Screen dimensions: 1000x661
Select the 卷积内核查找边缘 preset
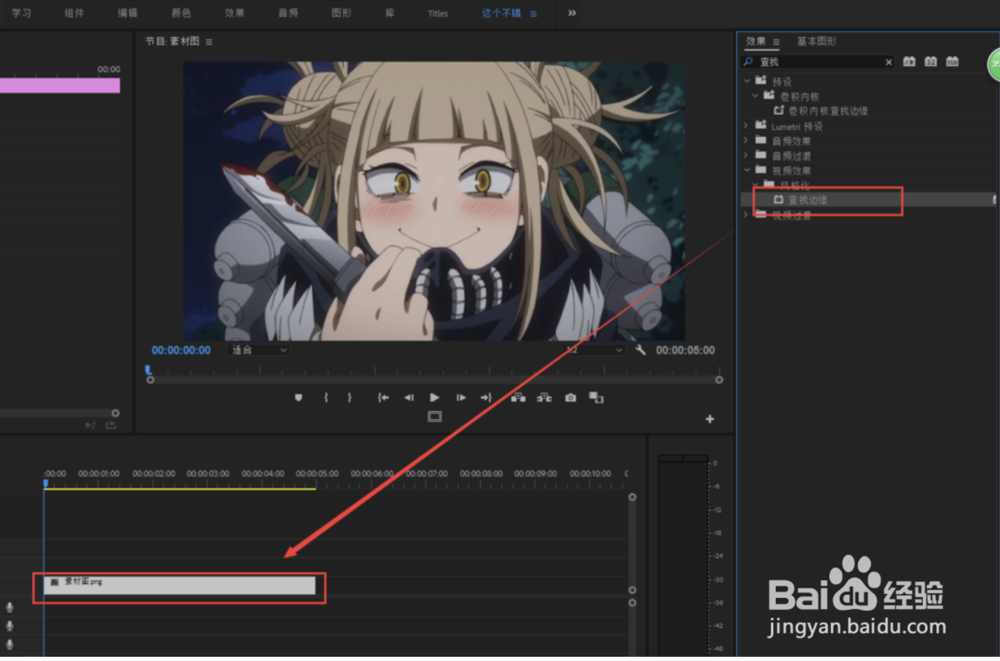pyautogui.click(x=828, y=111)
